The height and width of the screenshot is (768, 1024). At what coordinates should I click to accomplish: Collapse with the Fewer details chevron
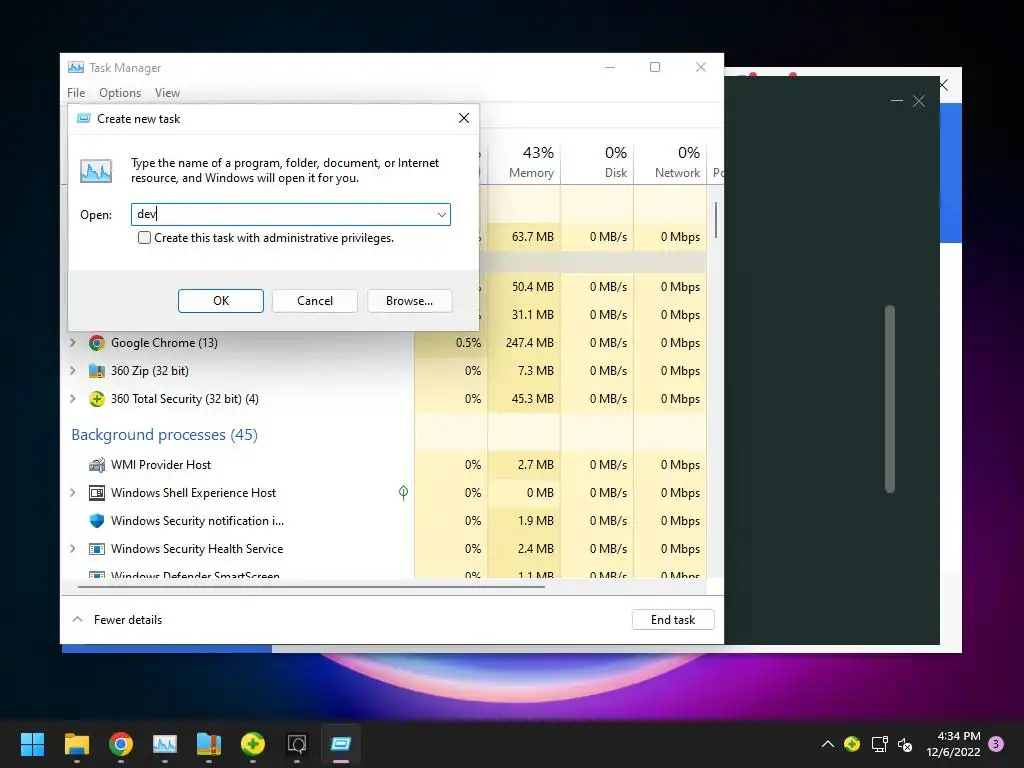pyautogui.click(x=78, y=619)
